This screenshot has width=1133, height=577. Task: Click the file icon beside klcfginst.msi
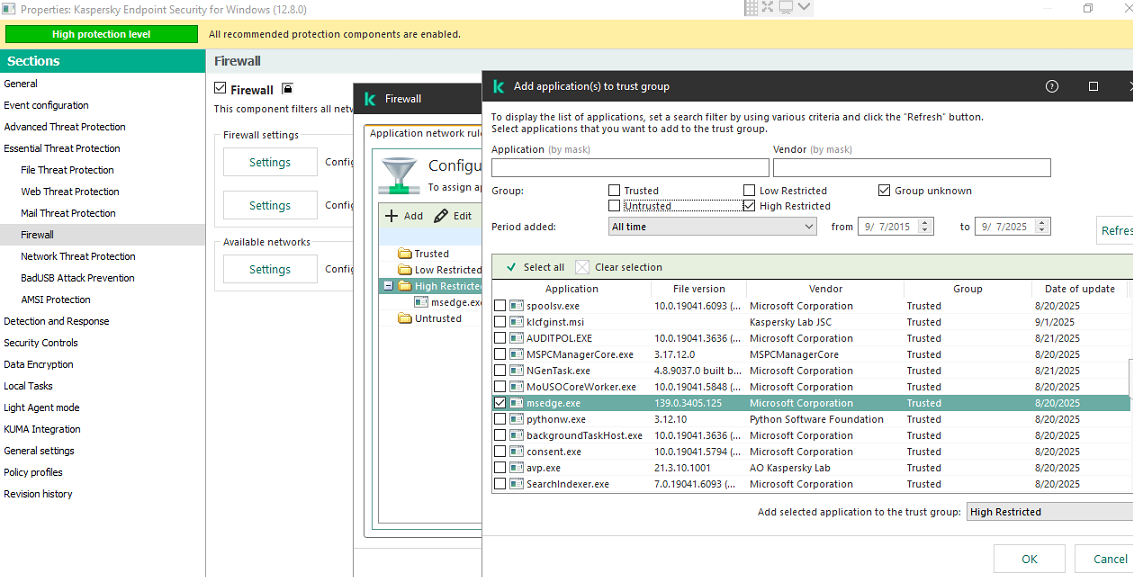[x=516, y=322]
